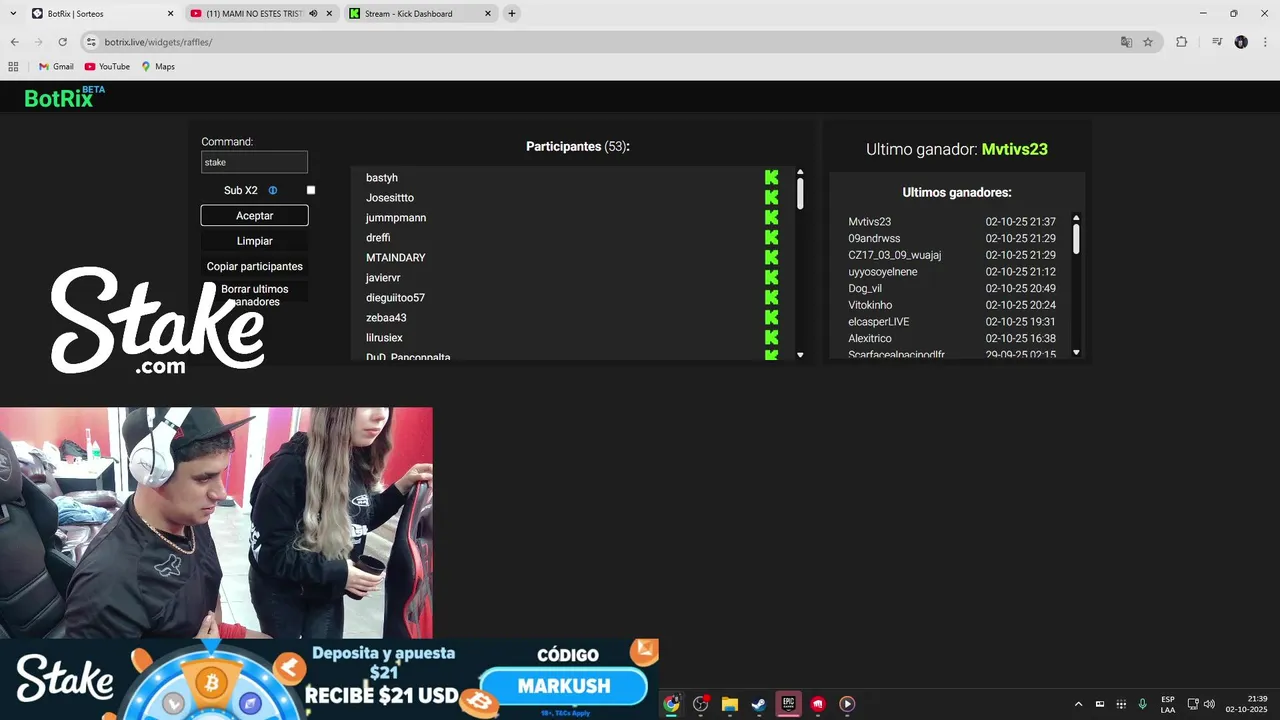
Task: Click the Kick icon beside dreffi
Action: (771, 237)
